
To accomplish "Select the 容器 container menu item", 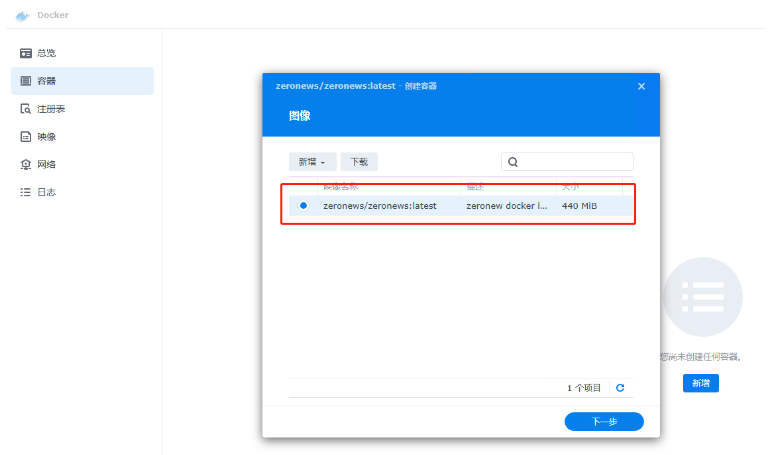I will pyautogui.click(x=82, y=81).
